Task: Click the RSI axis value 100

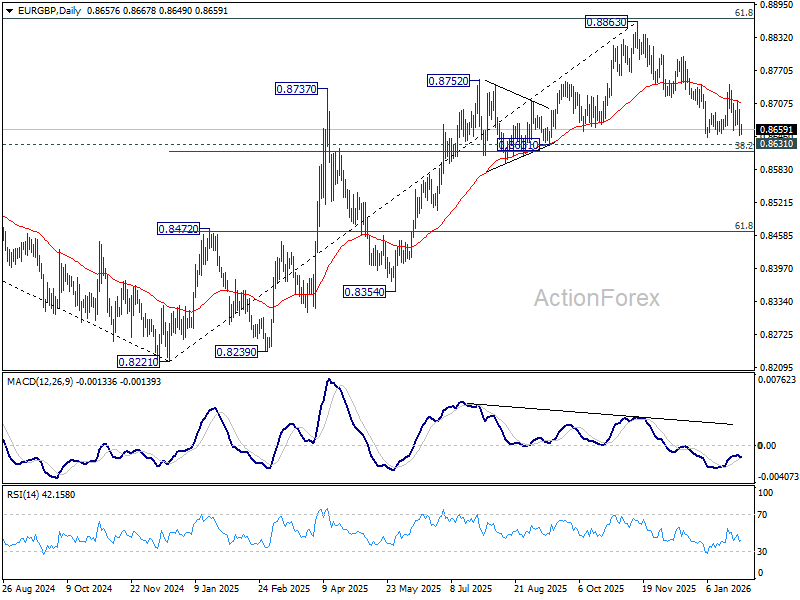Action: [766, 493]
